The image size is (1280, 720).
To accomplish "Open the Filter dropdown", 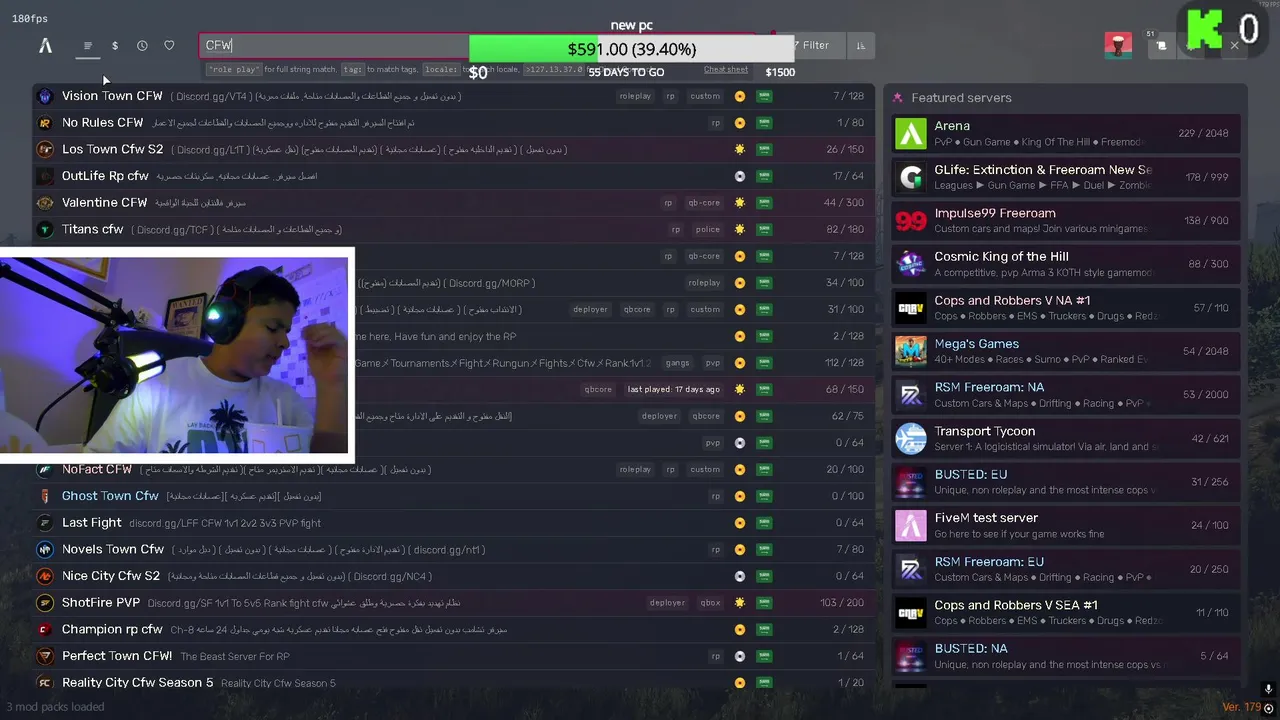I will (811, 45).
